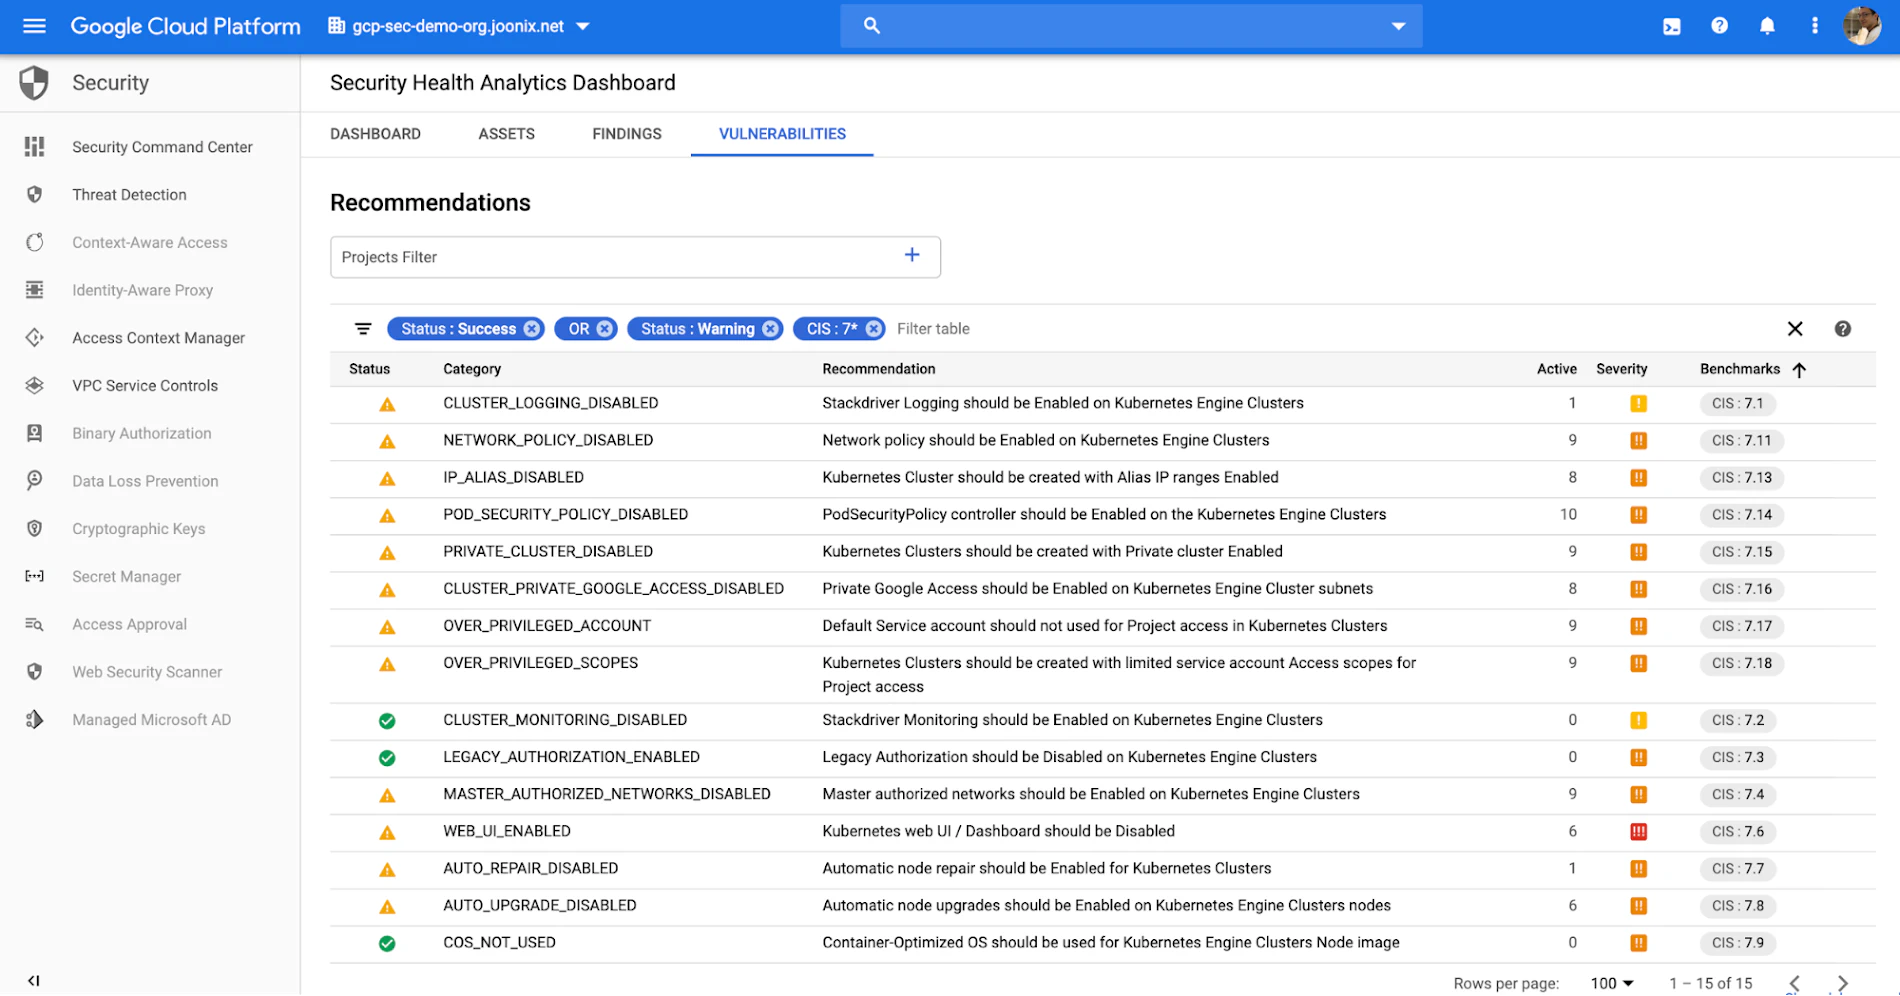Open notifications bell

(x=1767, y=26)
